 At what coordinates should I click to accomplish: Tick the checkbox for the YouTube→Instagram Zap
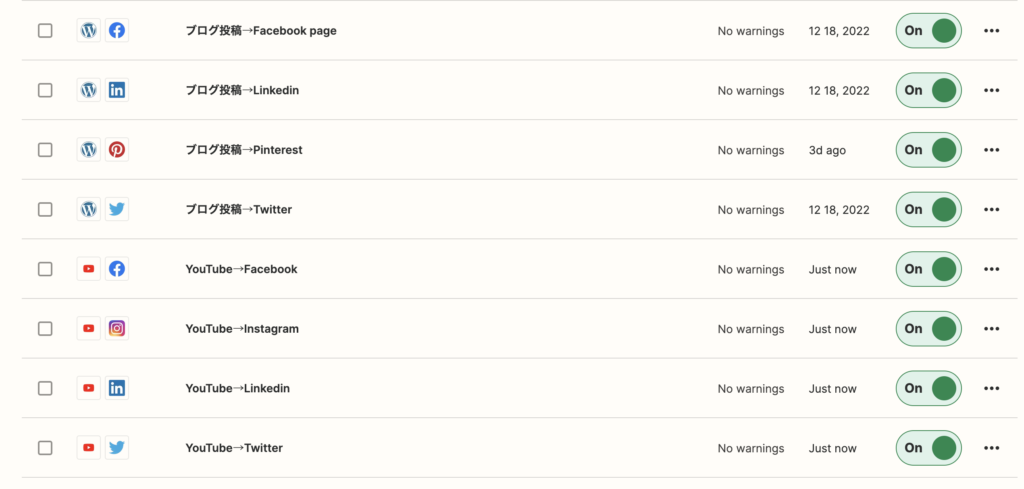click(45, 328)
